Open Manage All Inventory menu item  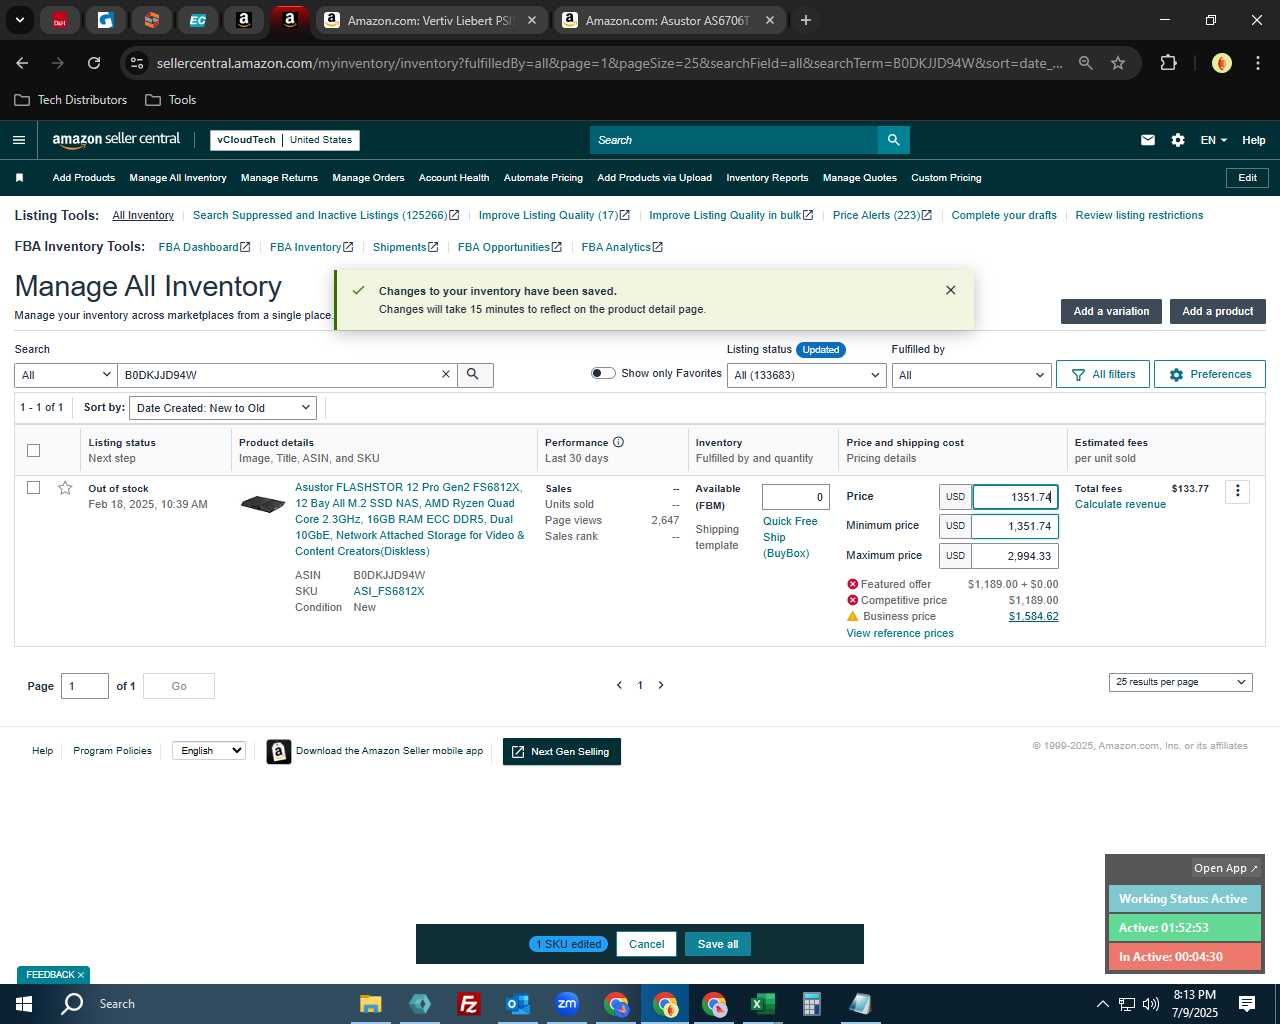[178, 178]
